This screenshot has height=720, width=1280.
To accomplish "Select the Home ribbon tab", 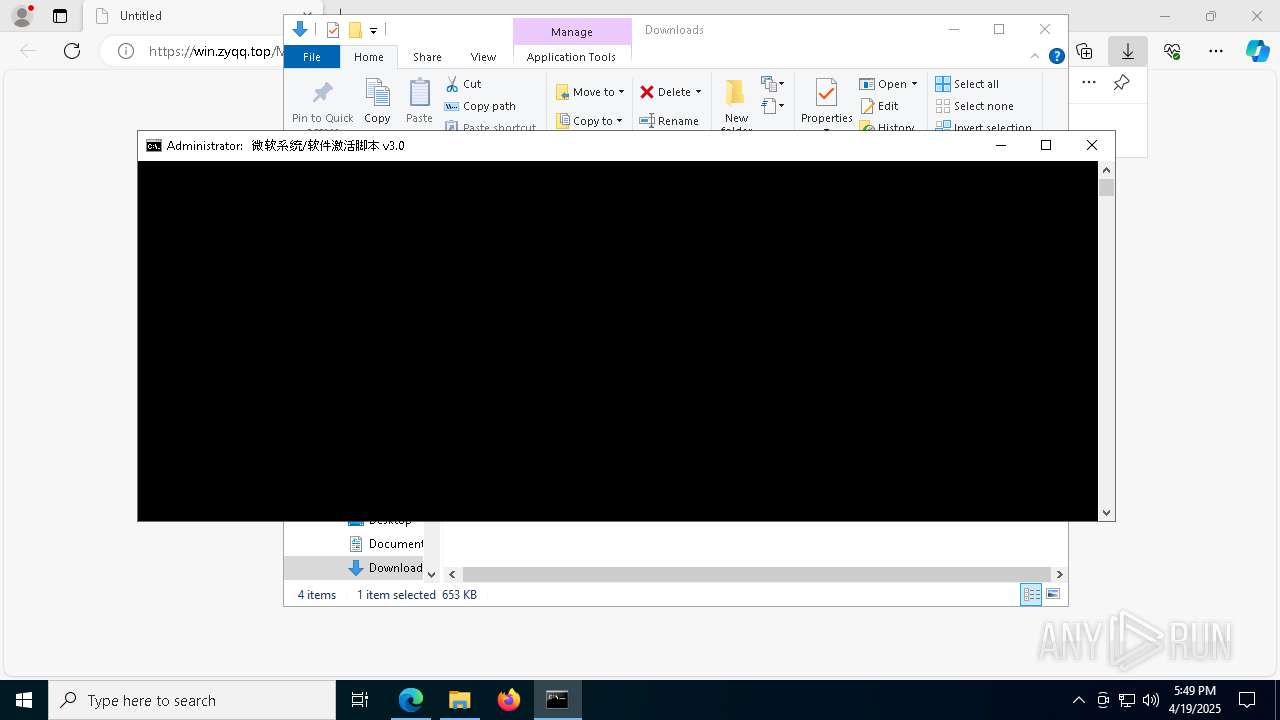I will click(368, 57).
